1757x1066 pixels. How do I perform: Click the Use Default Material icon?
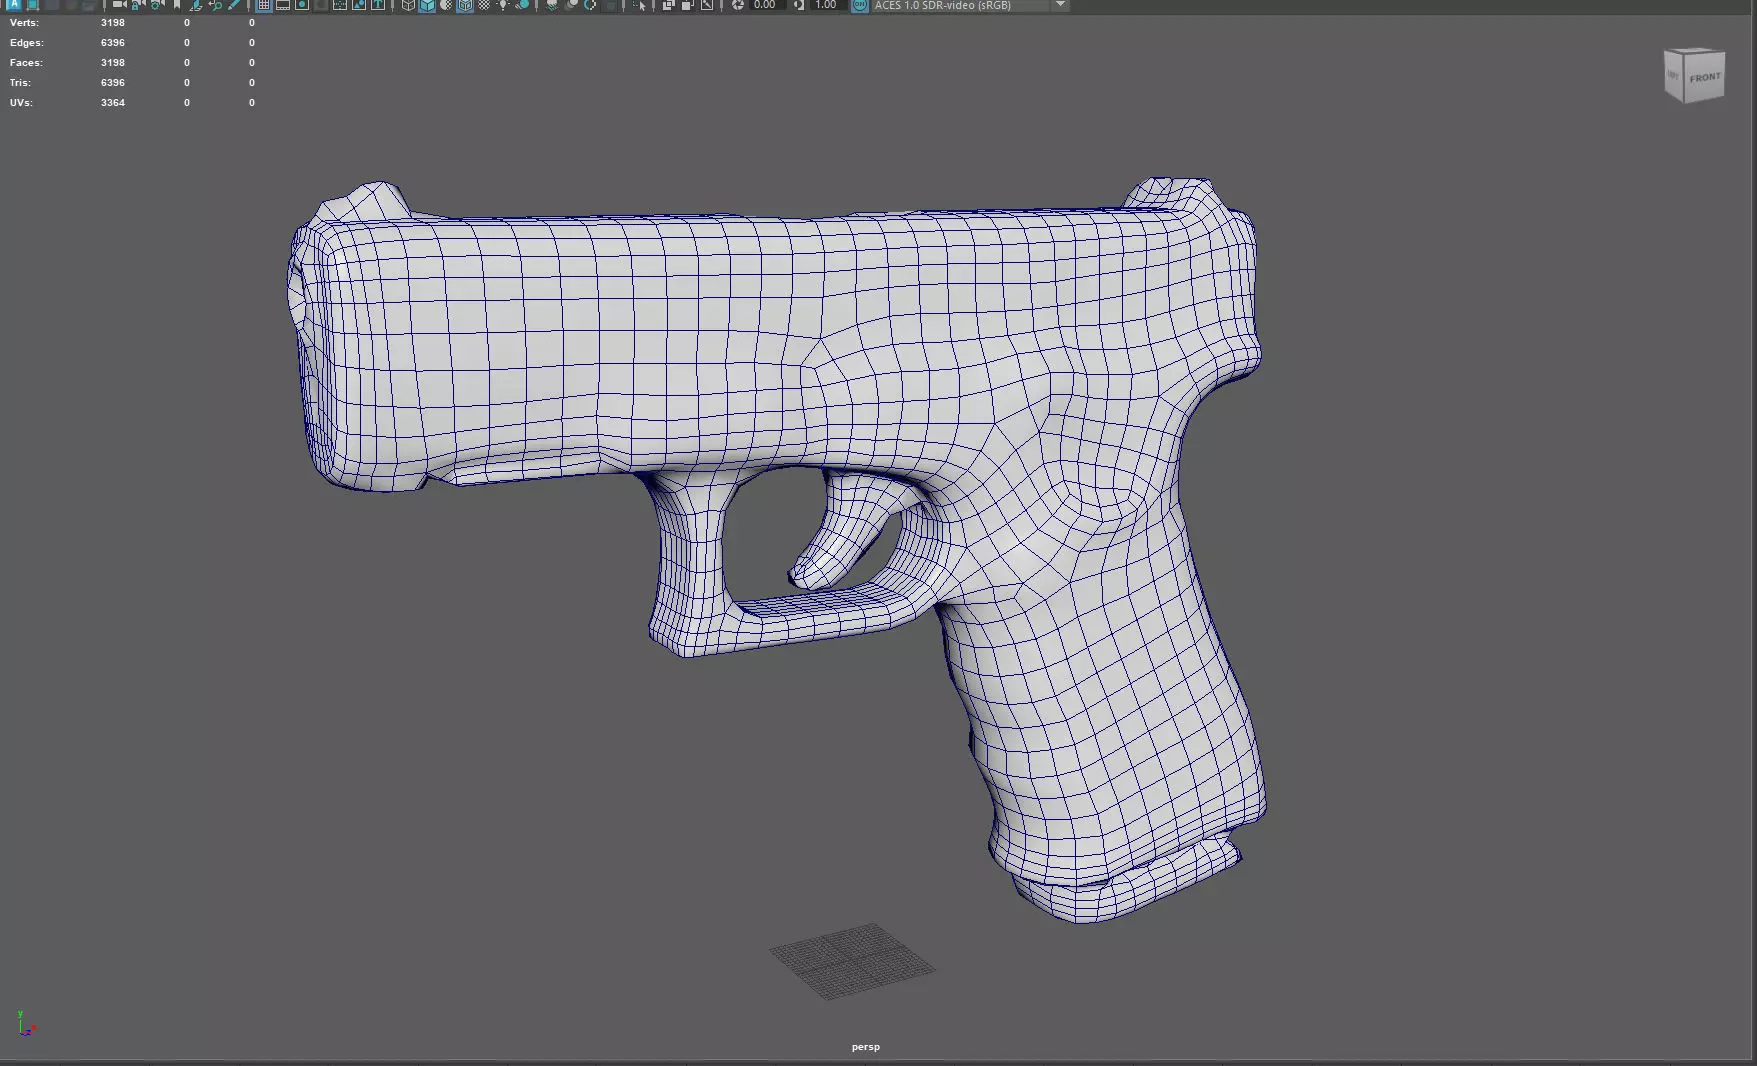(x=446, y=5)
